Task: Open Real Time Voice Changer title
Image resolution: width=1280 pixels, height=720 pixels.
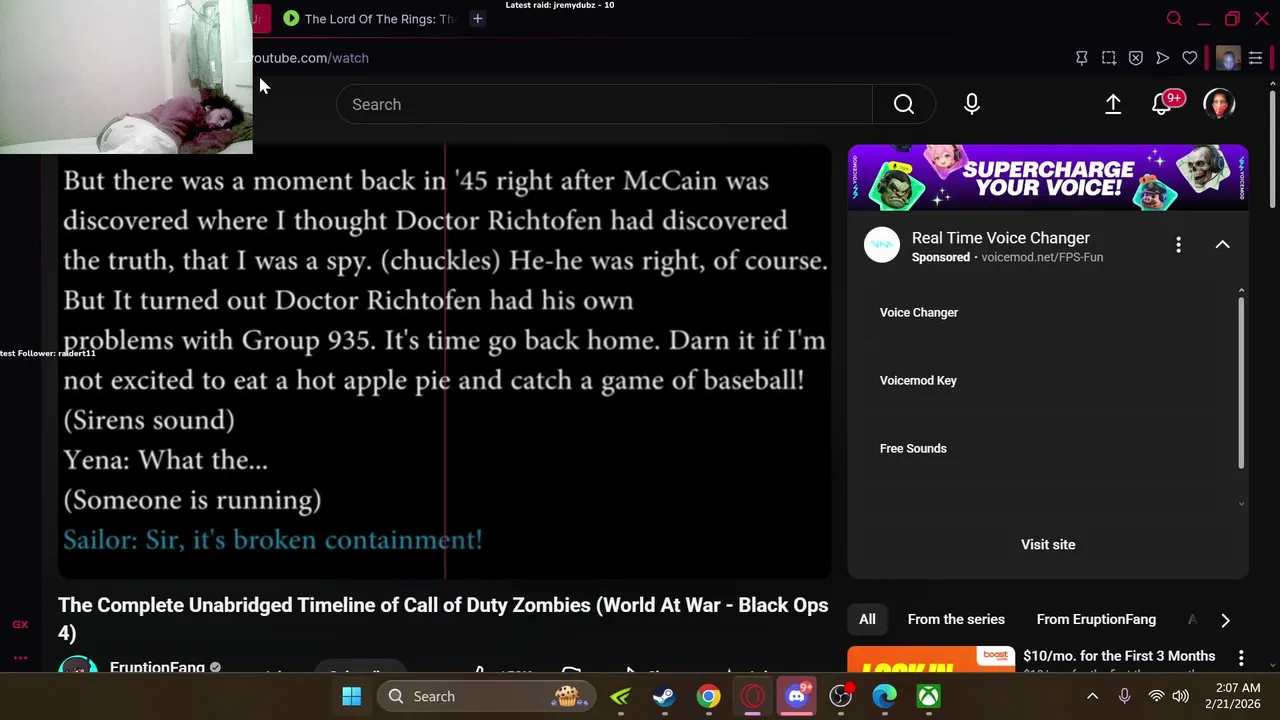Action: [x=1001, y=238]
